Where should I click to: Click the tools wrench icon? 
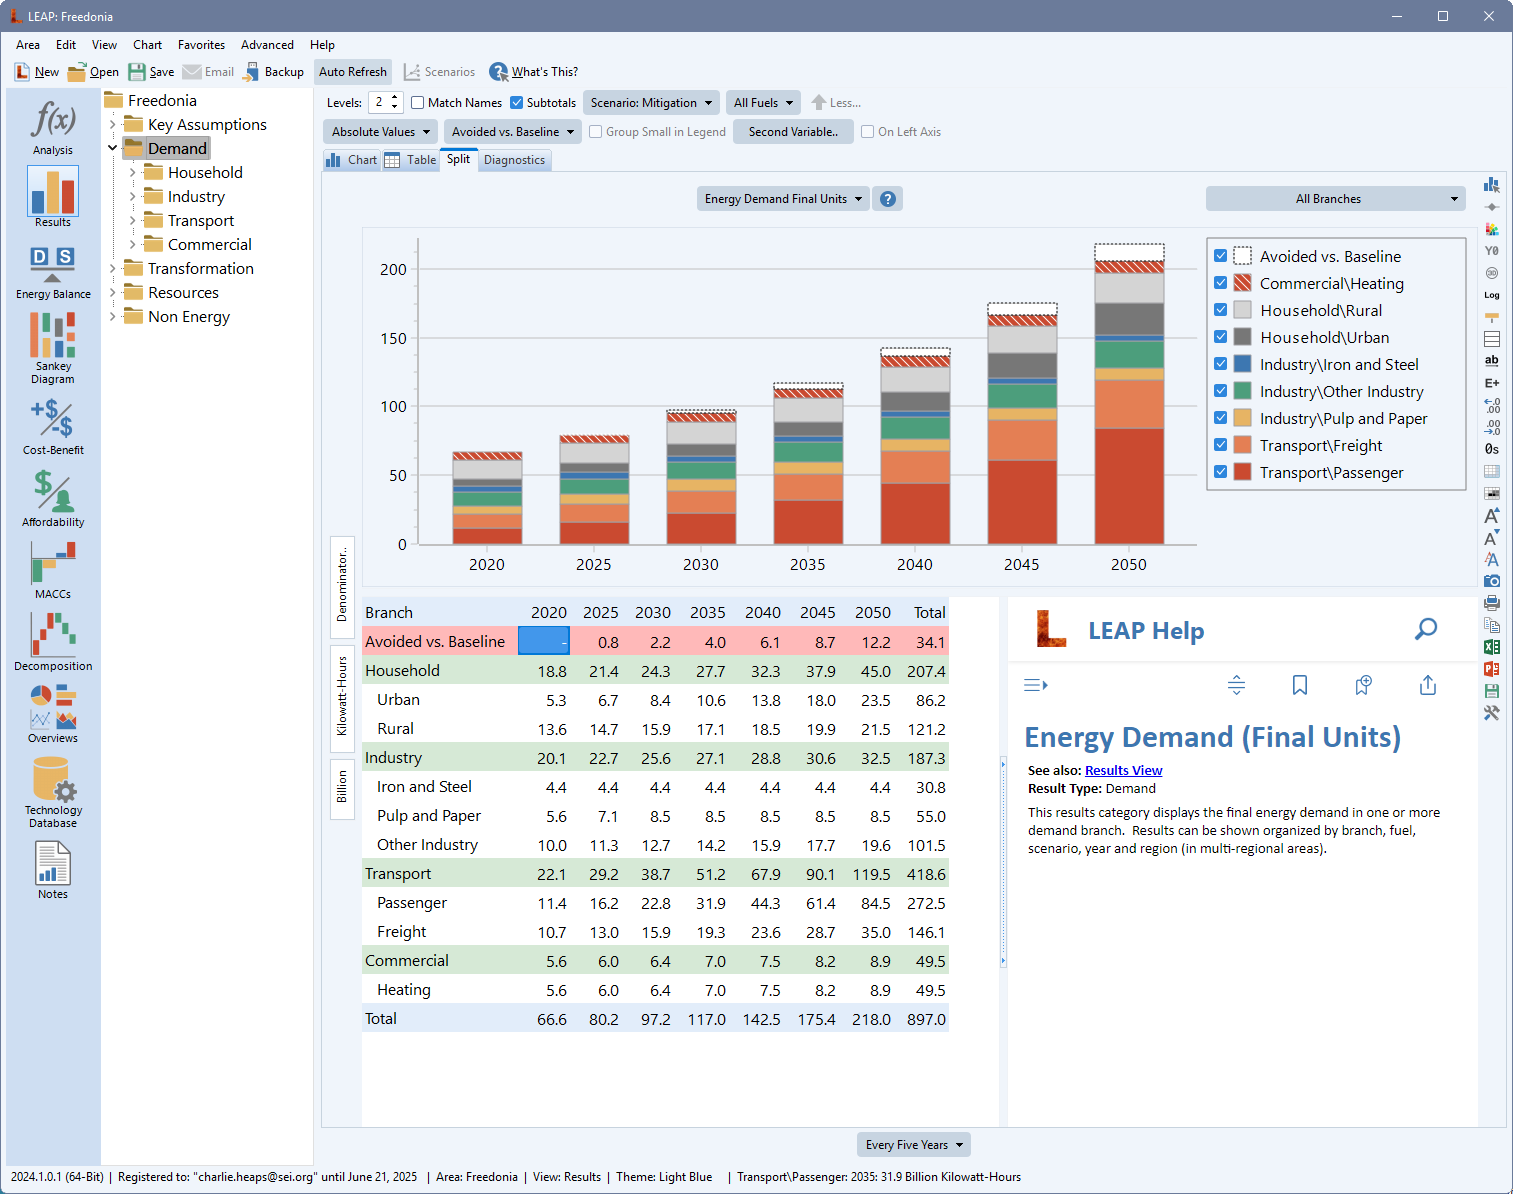click(x=1492, y=713)
